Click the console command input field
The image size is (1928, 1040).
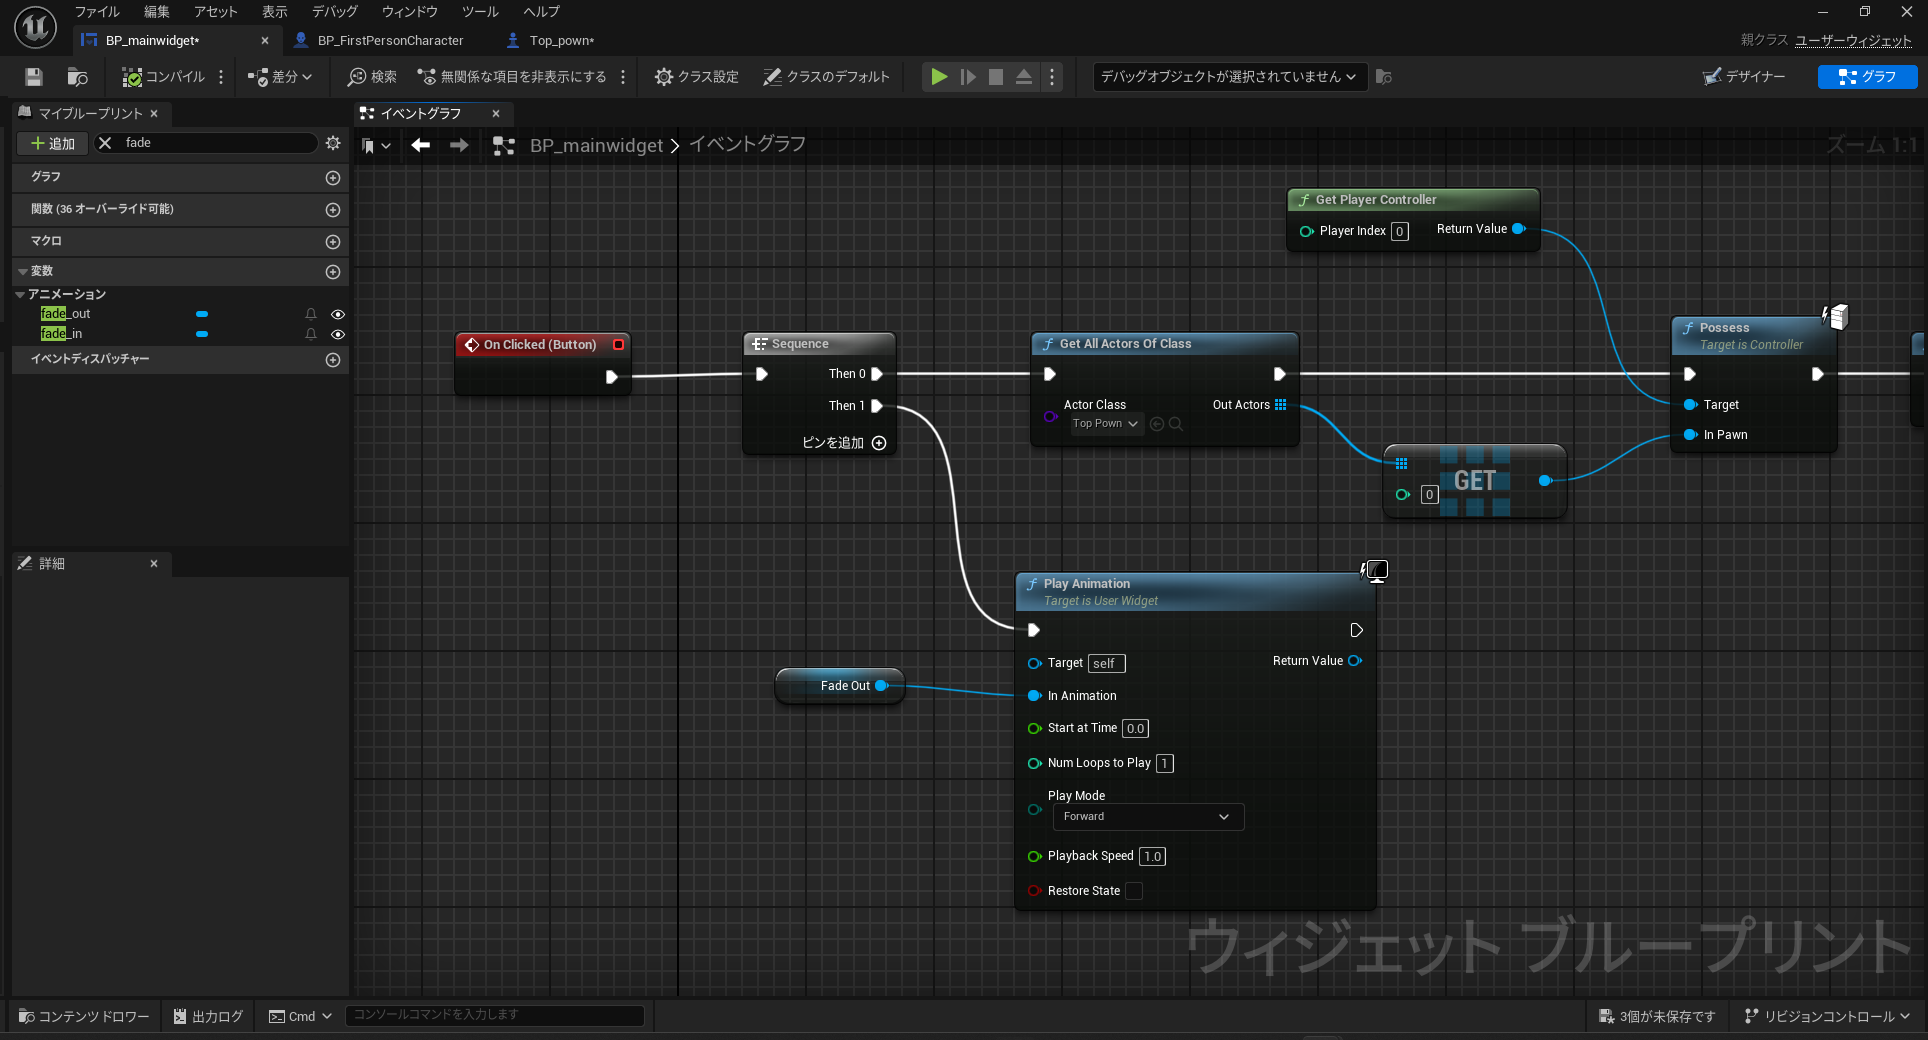point(494,1015)
